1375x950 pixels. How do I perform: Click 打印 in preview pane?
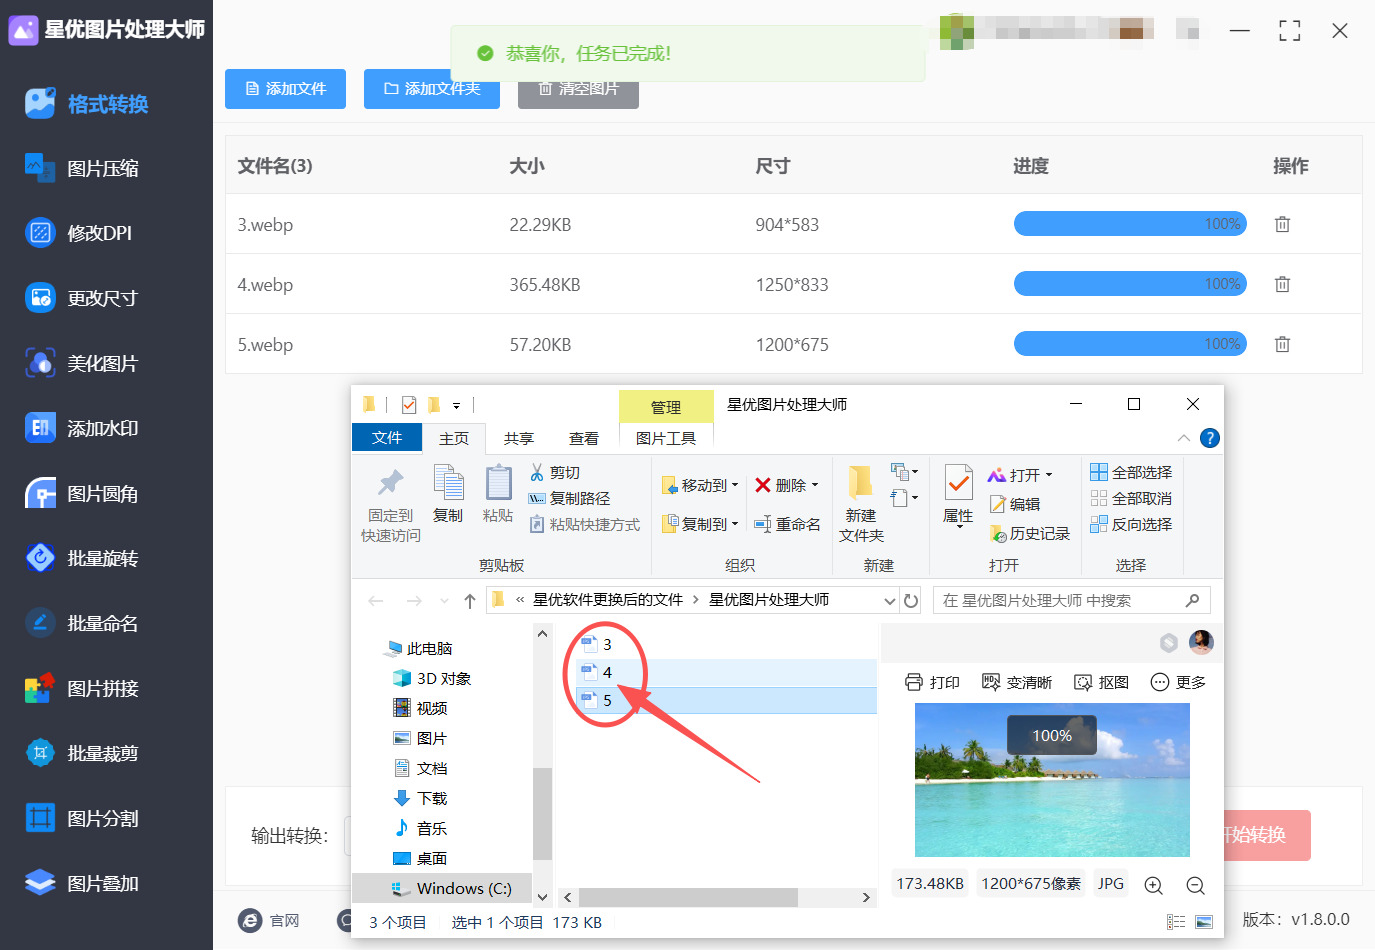point(932,682)
